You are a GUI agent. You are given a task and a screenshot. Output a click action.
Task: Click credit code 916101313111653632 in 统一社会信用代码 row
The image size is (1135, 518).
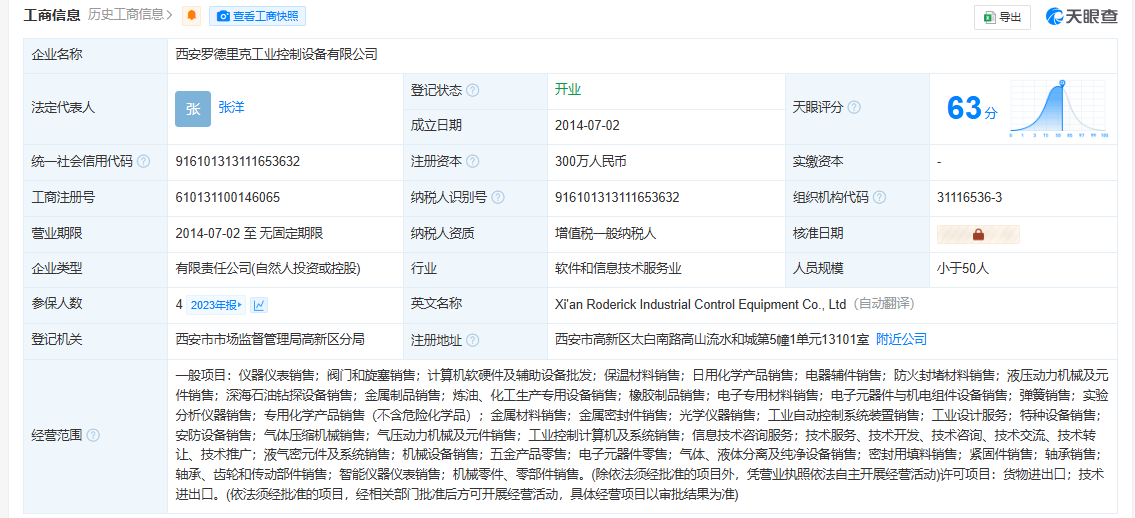coord(237,161)
